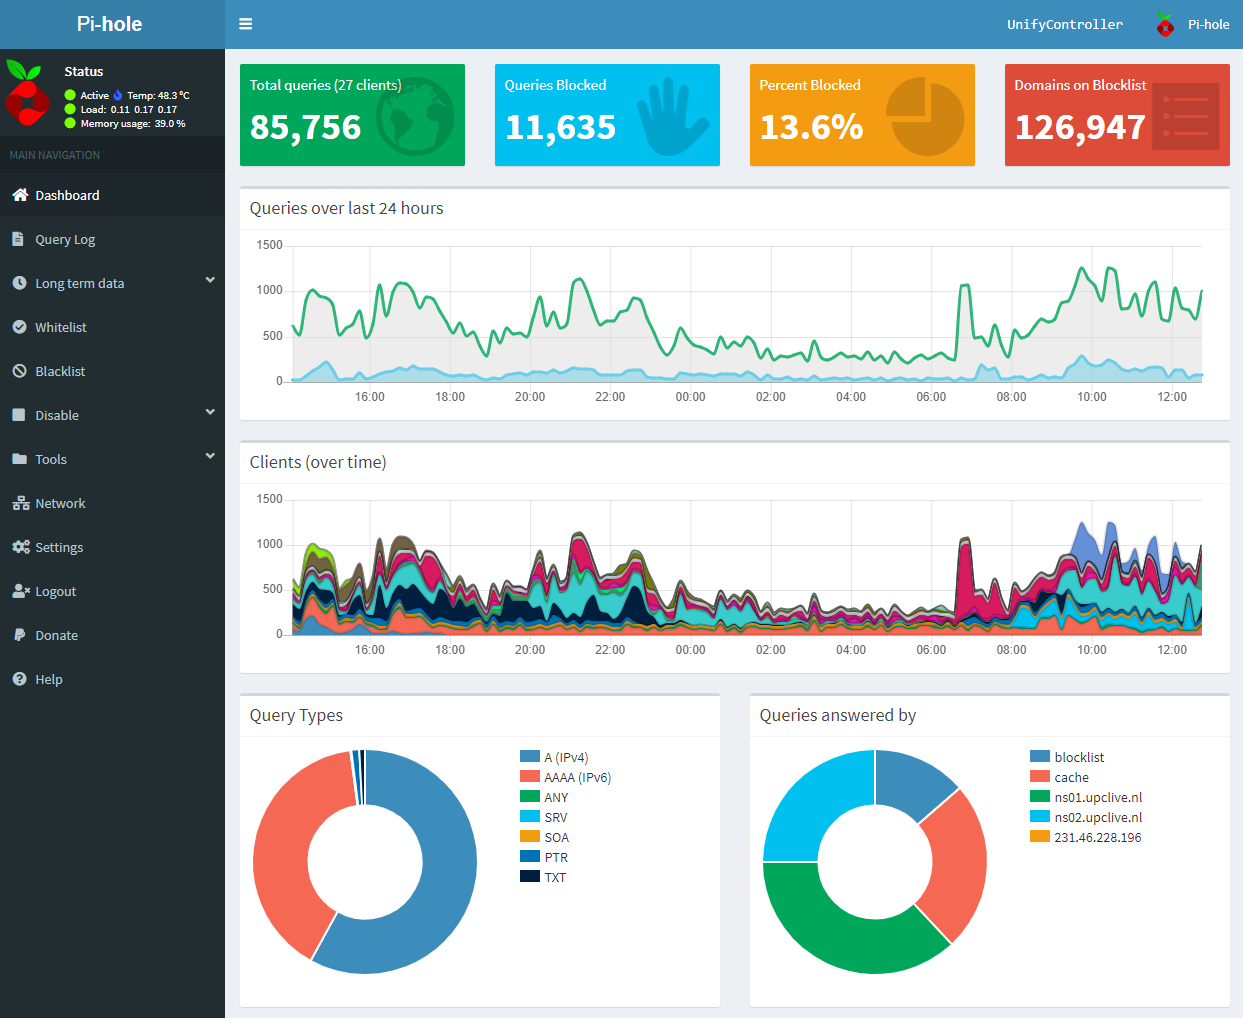Toggle AAAA (IPv6) legend entry visibility
The image size is (1243, 1018).
click(576, 777)
